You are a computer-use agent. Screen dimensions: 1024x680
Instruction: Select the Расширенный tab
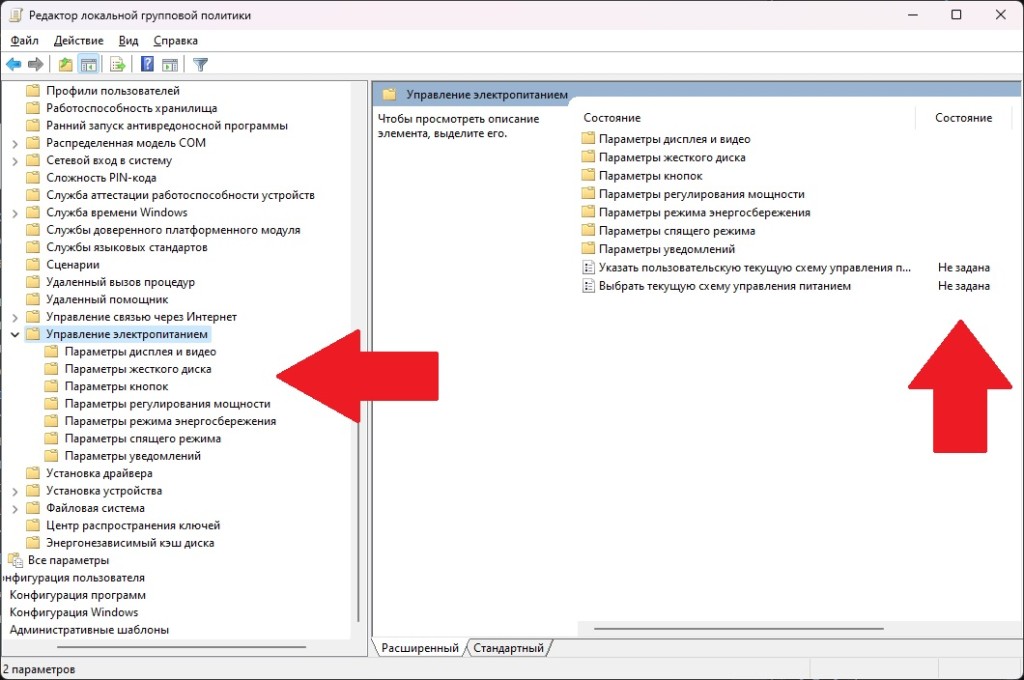tap(419, 648)
